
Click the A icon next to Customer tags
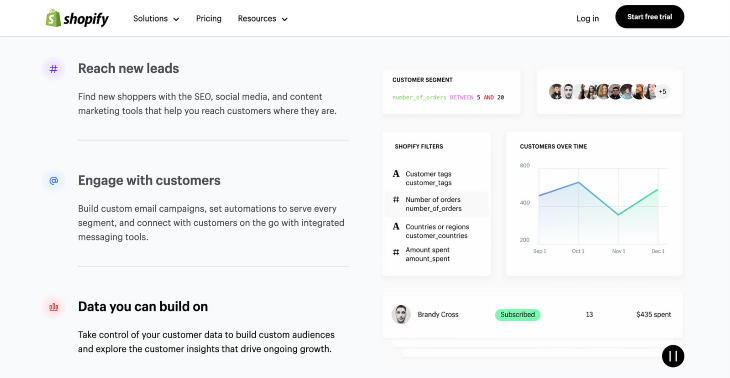(396, 174)
